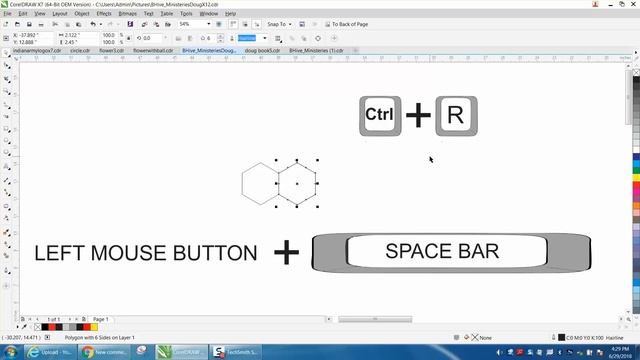Add a new document tab with the plus button
This screenshot has height=360, width=640.
pos(356,51)
